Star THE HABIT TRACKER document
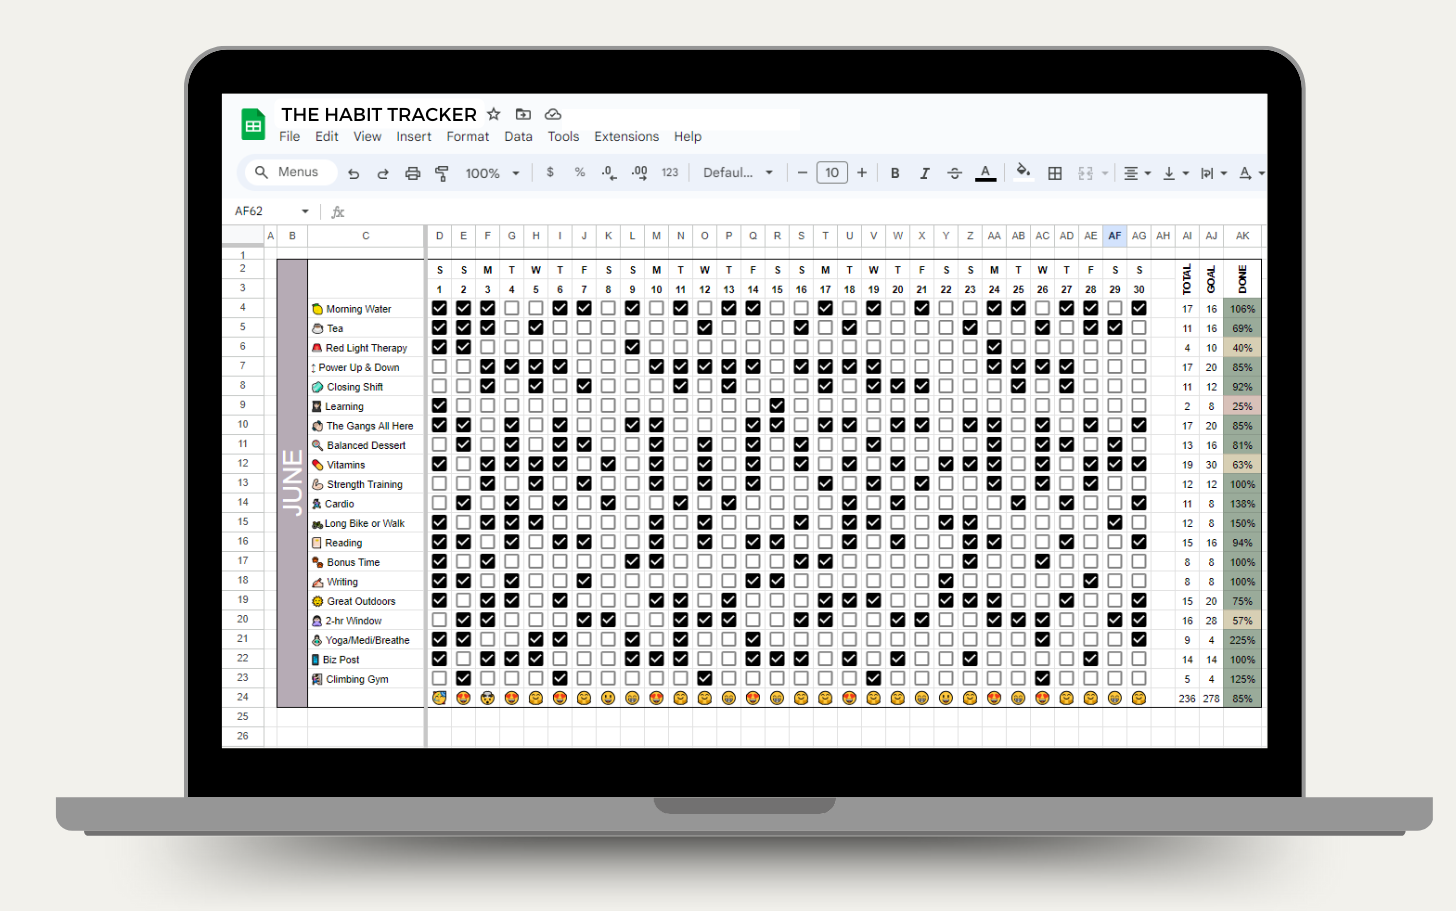This screenshot has width=1456, height=911. point(493,114)
